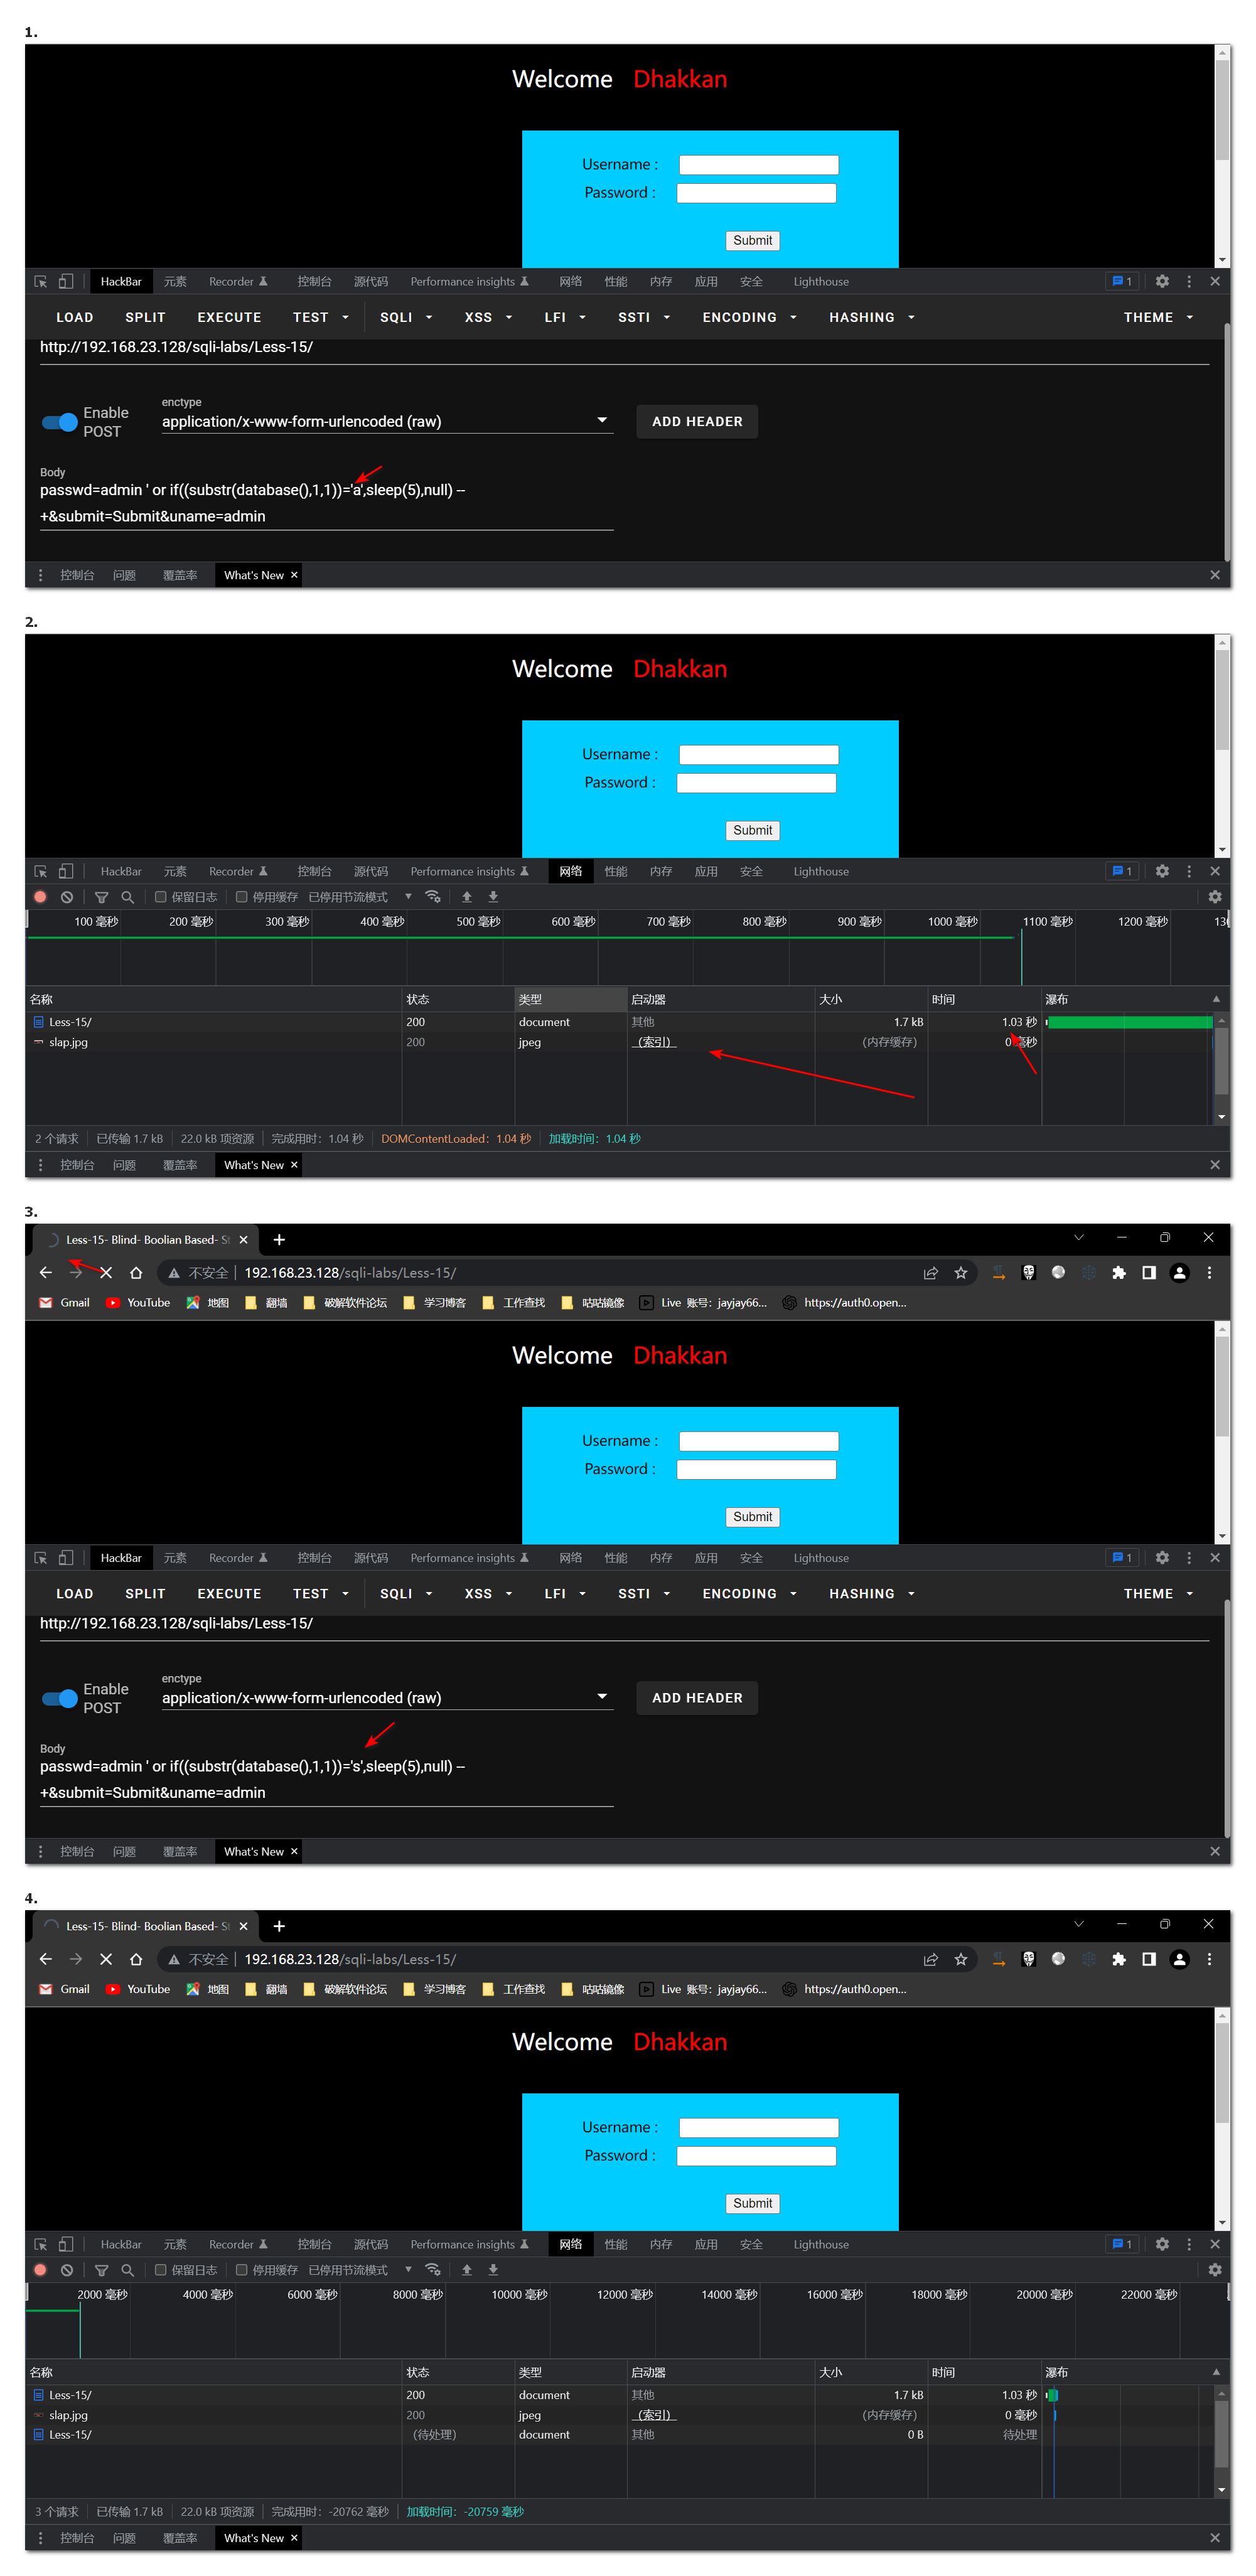Screen dimensions: 1256x2576
Task: Click the filter funnel icon in screenshot 2's network toolbar
Action: (101, 897)
